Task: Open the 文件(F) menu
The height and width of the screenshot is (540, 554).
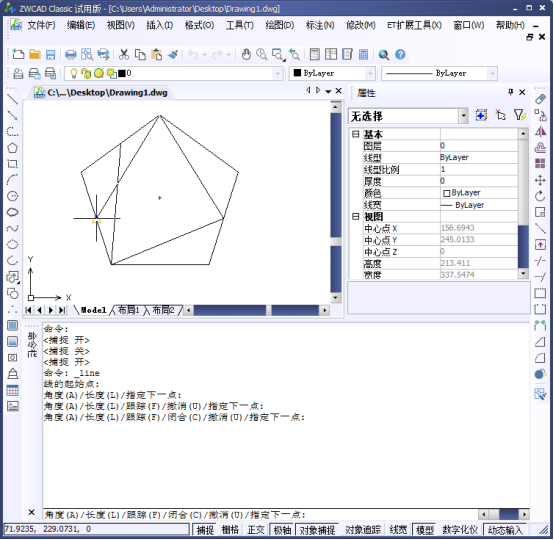Action: [42, 25]
